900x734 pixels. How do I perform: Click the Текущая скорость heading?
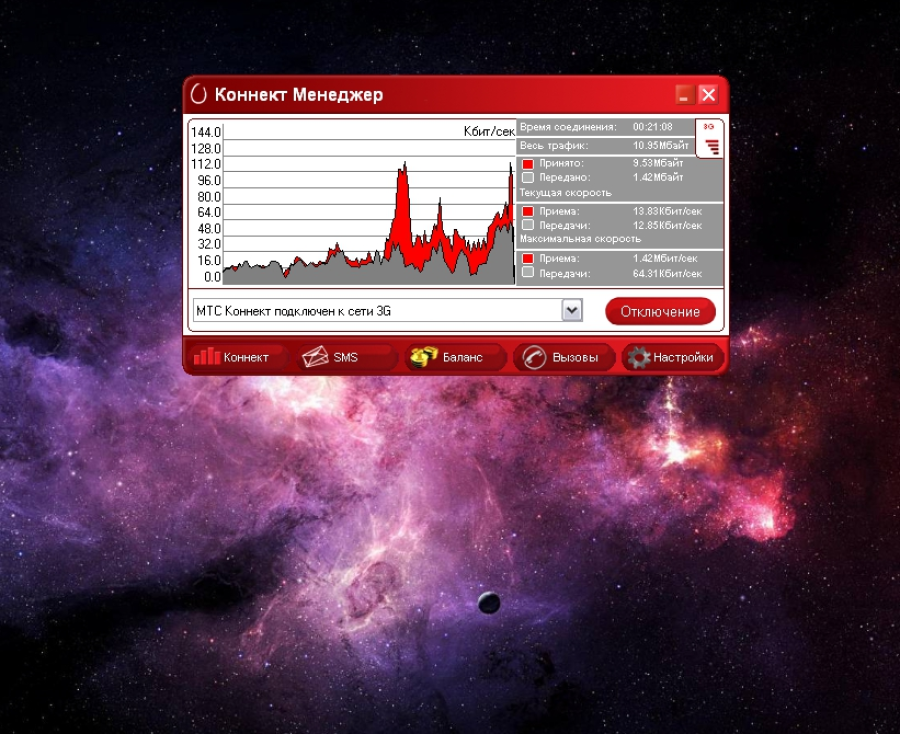coord(565,193)
